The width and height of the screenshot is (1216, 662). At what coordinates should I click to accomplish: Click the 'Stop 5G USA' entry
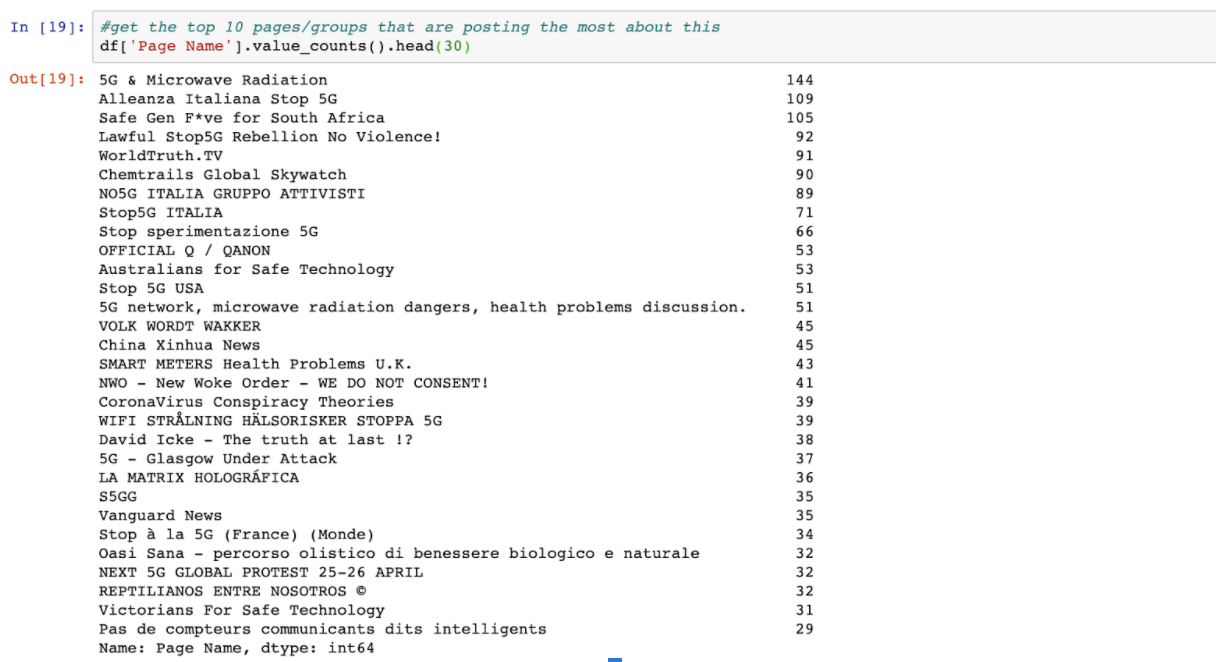coord(151,288)
